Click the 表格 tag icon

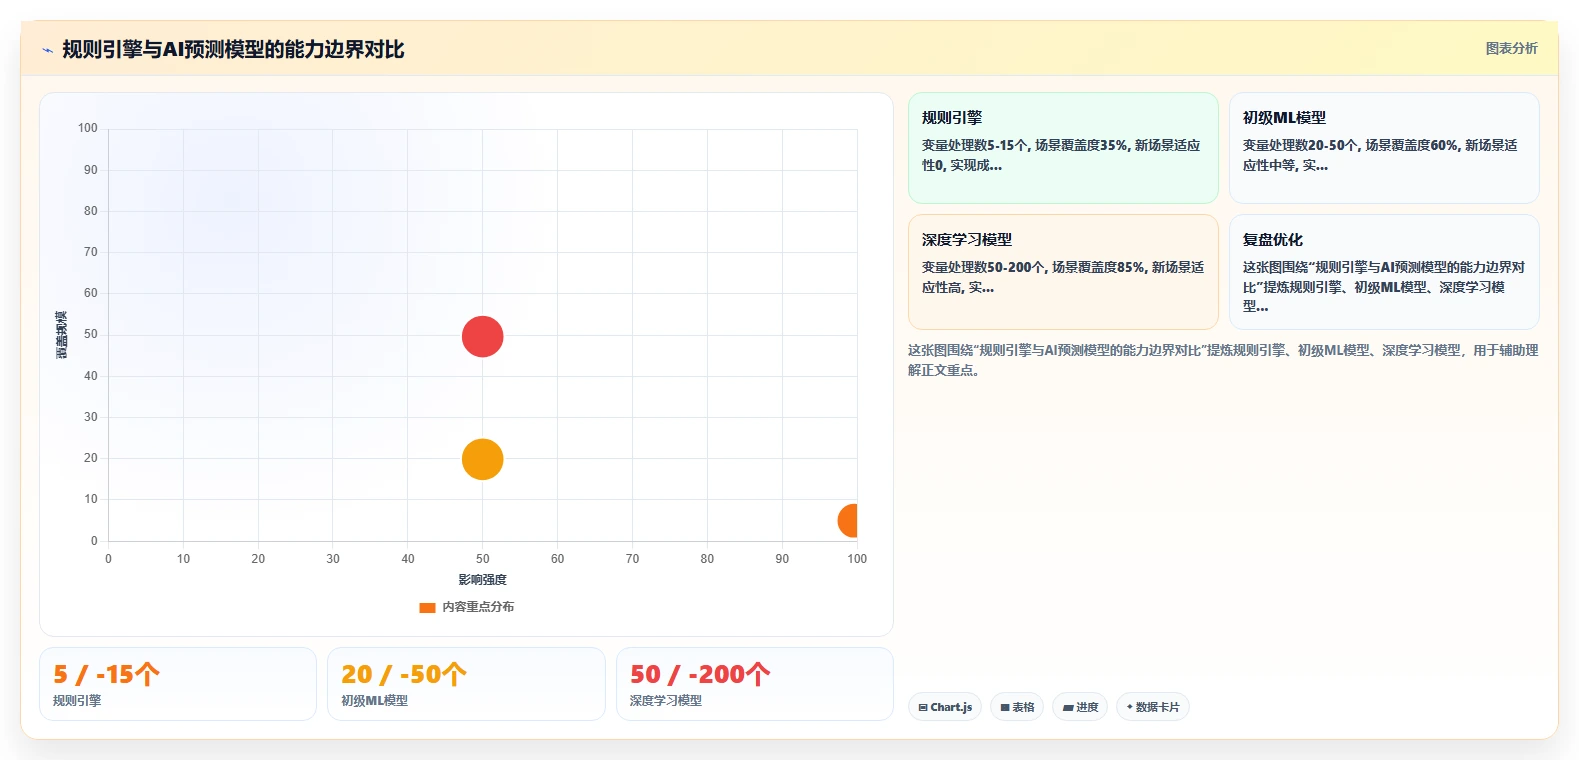pos(1005,707)
